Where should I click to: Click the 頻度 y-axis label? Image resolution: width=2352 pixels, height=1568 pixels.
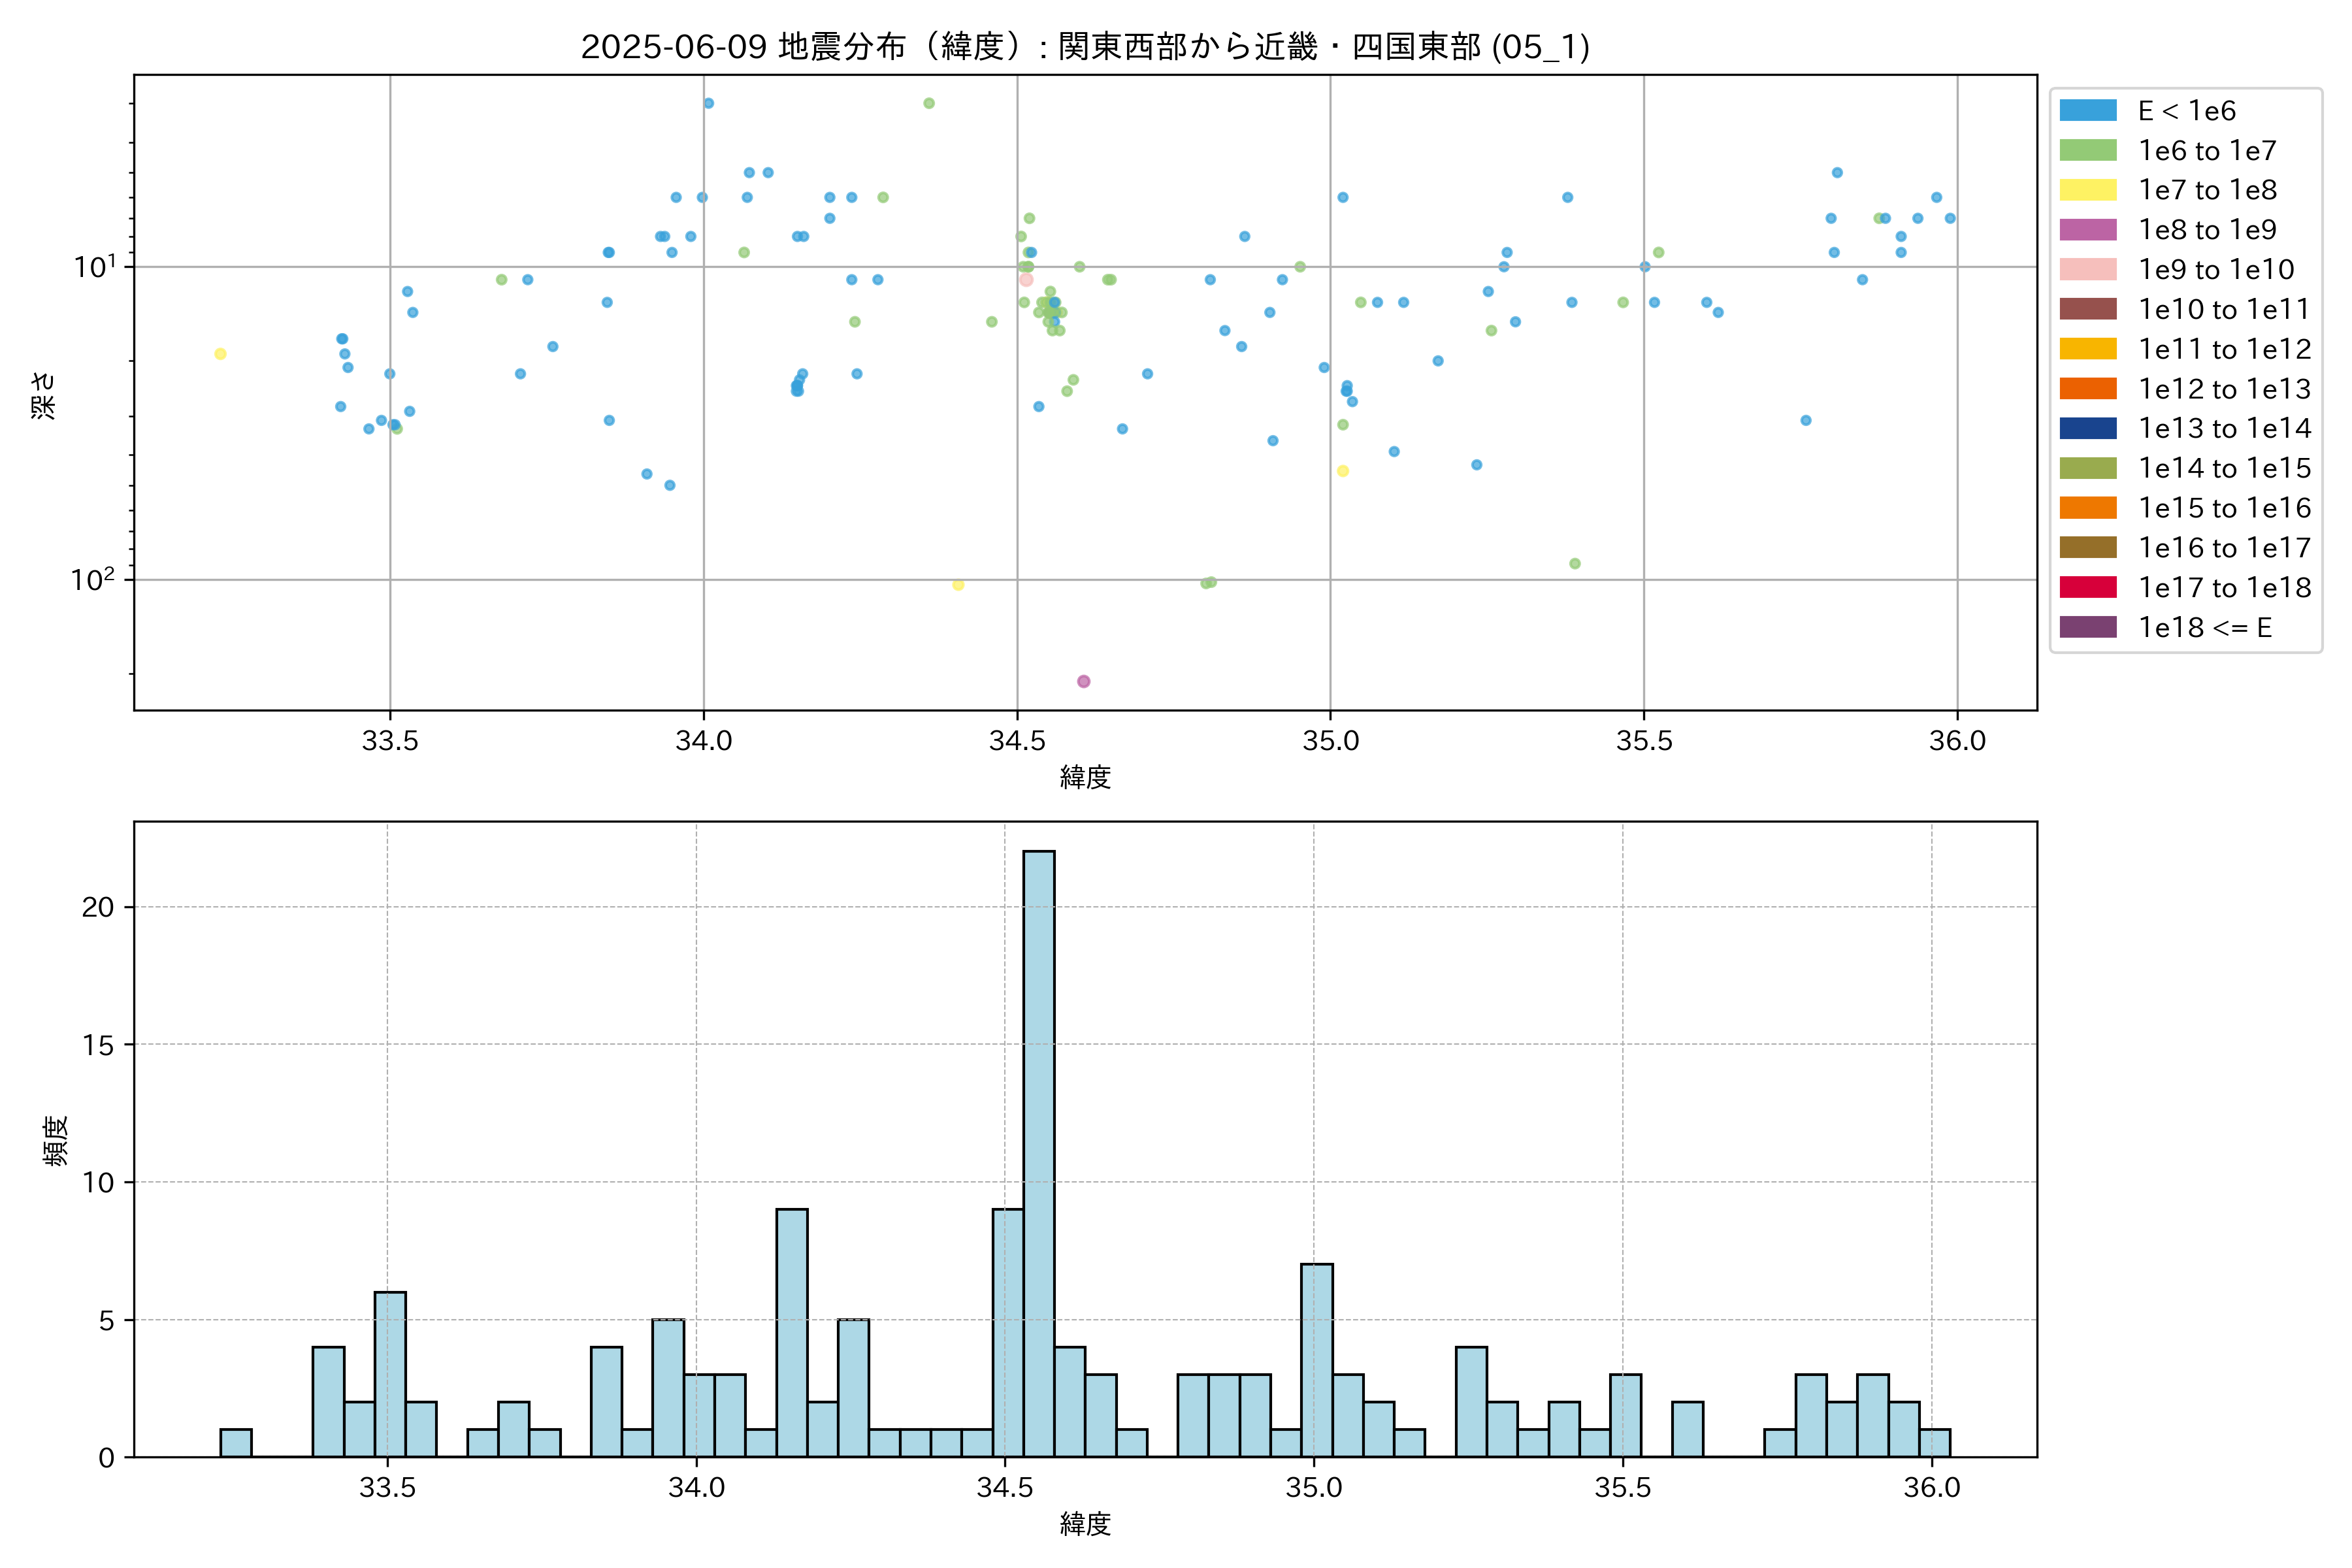(x=56, y=1140)
